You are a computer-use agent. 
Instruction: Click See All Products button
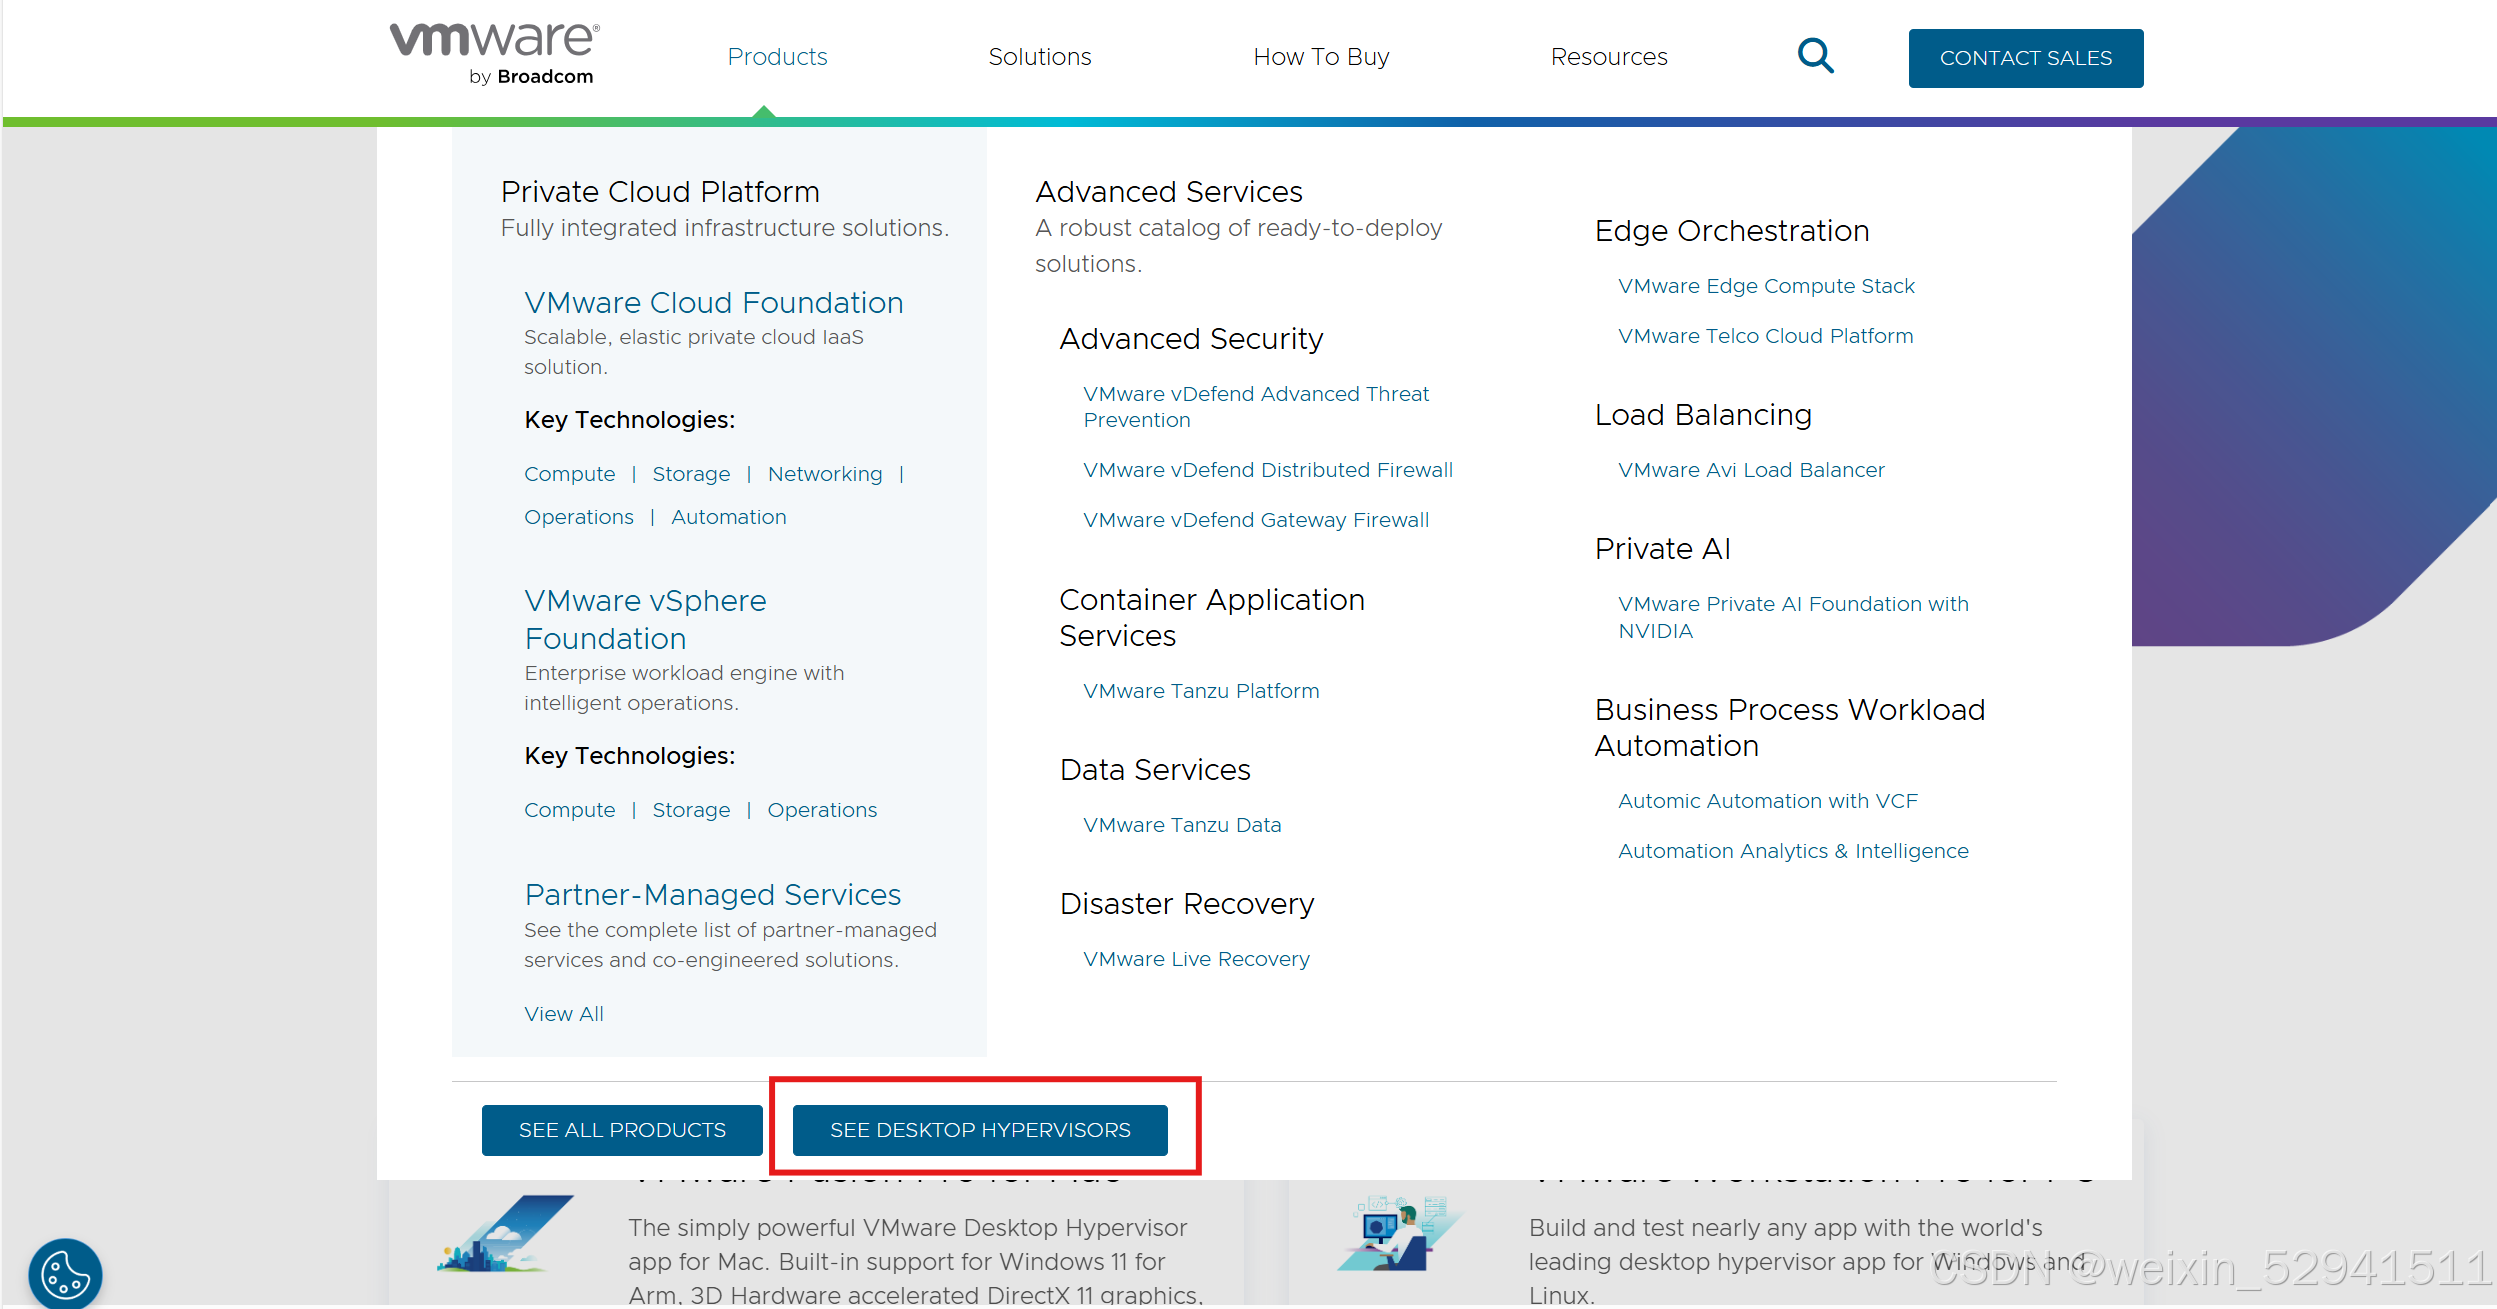tap(622, 1130)
